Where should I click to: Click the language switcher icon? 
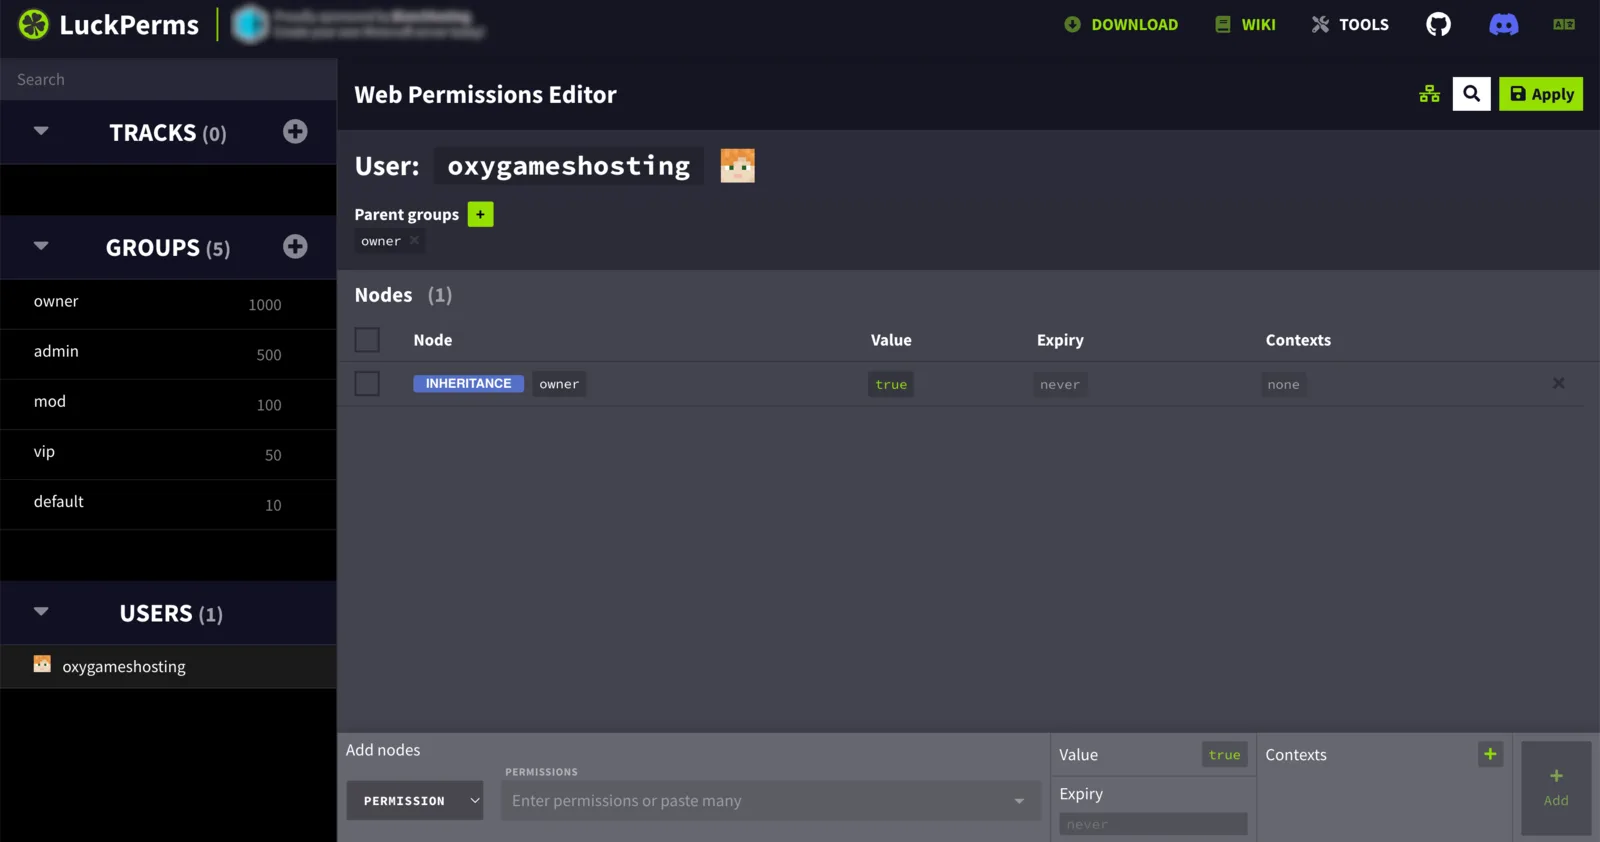click(1564, 25)
